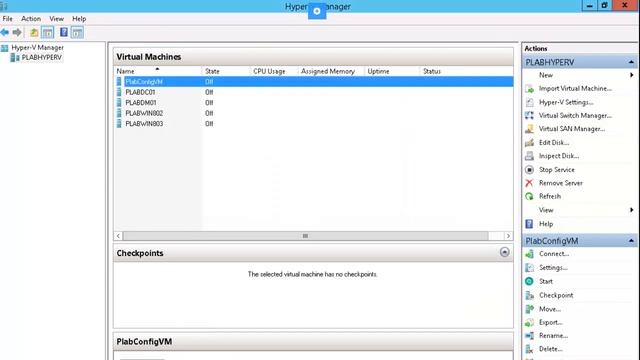Expand the New submenu arrow

(x=631, y=75)
